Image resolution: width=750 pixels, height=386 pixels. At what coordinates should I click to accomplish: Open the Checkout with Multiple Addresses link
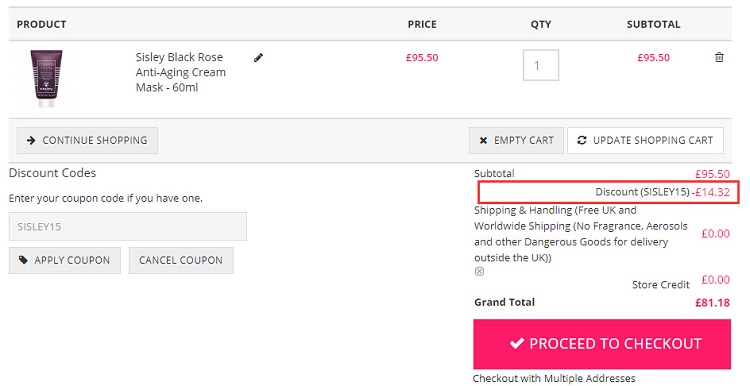click(x=554, y=378)
